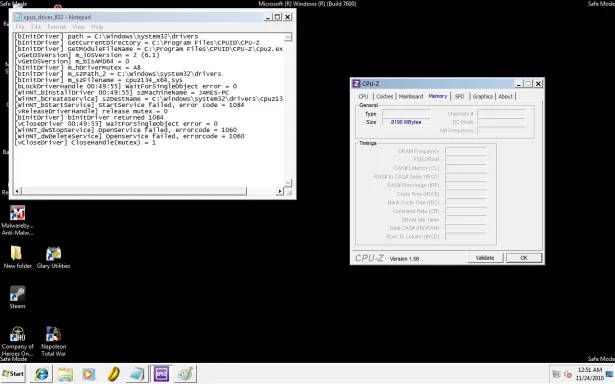
Task: Switch to the Caches tab
Action: coord(384,96)
